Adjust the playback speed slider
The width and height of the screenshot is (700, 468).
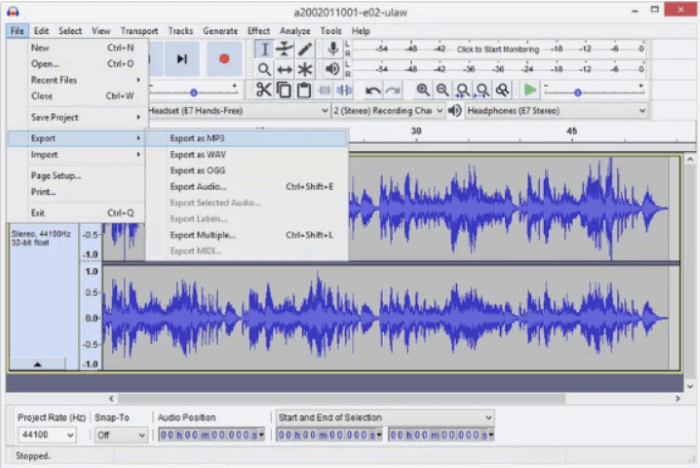tap(578, 91)
